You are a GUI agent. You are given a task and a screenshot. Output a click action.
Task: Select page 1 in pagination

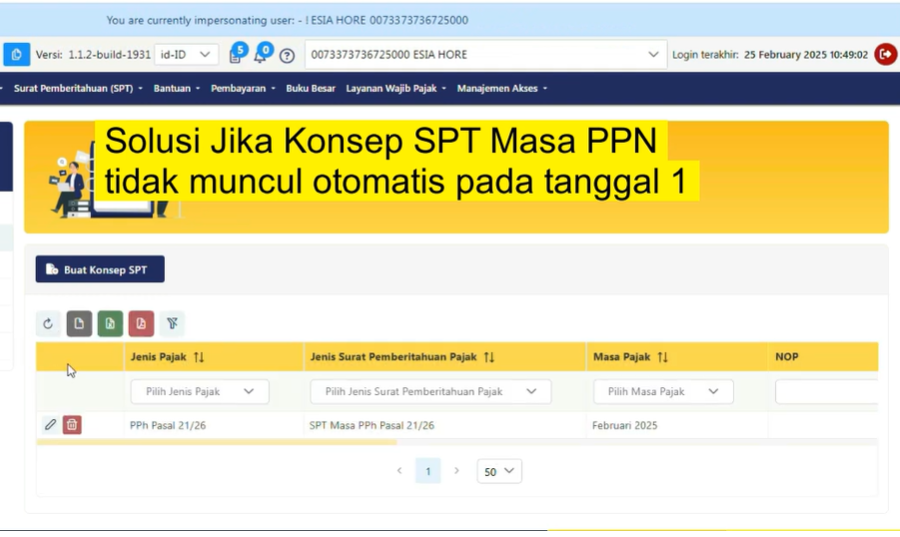pos(428,471)
